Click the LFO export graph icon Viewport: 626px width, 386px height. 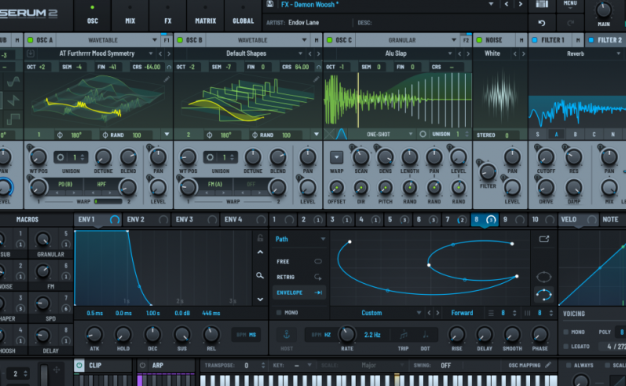(x=544, y=239)
